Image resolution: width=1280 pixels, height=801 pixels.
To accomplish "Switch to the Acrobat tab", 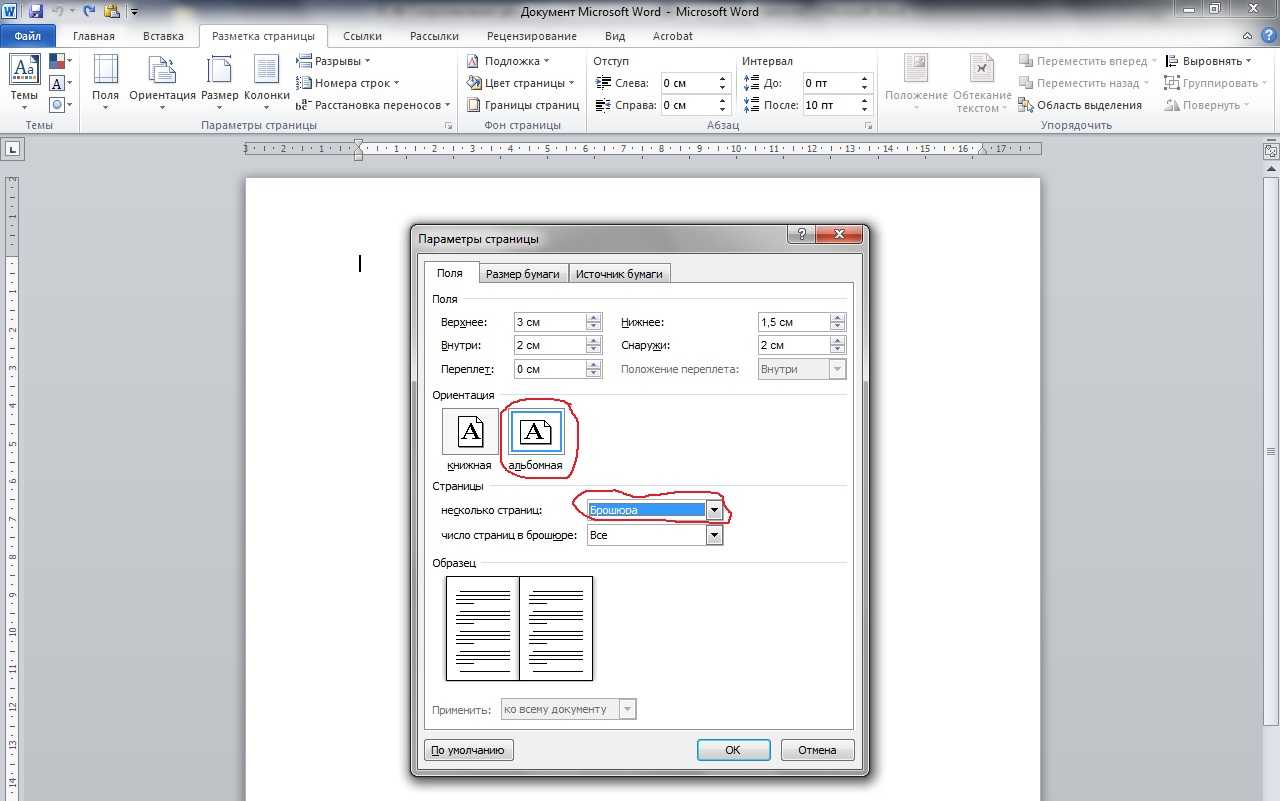I will pos(673,36).
